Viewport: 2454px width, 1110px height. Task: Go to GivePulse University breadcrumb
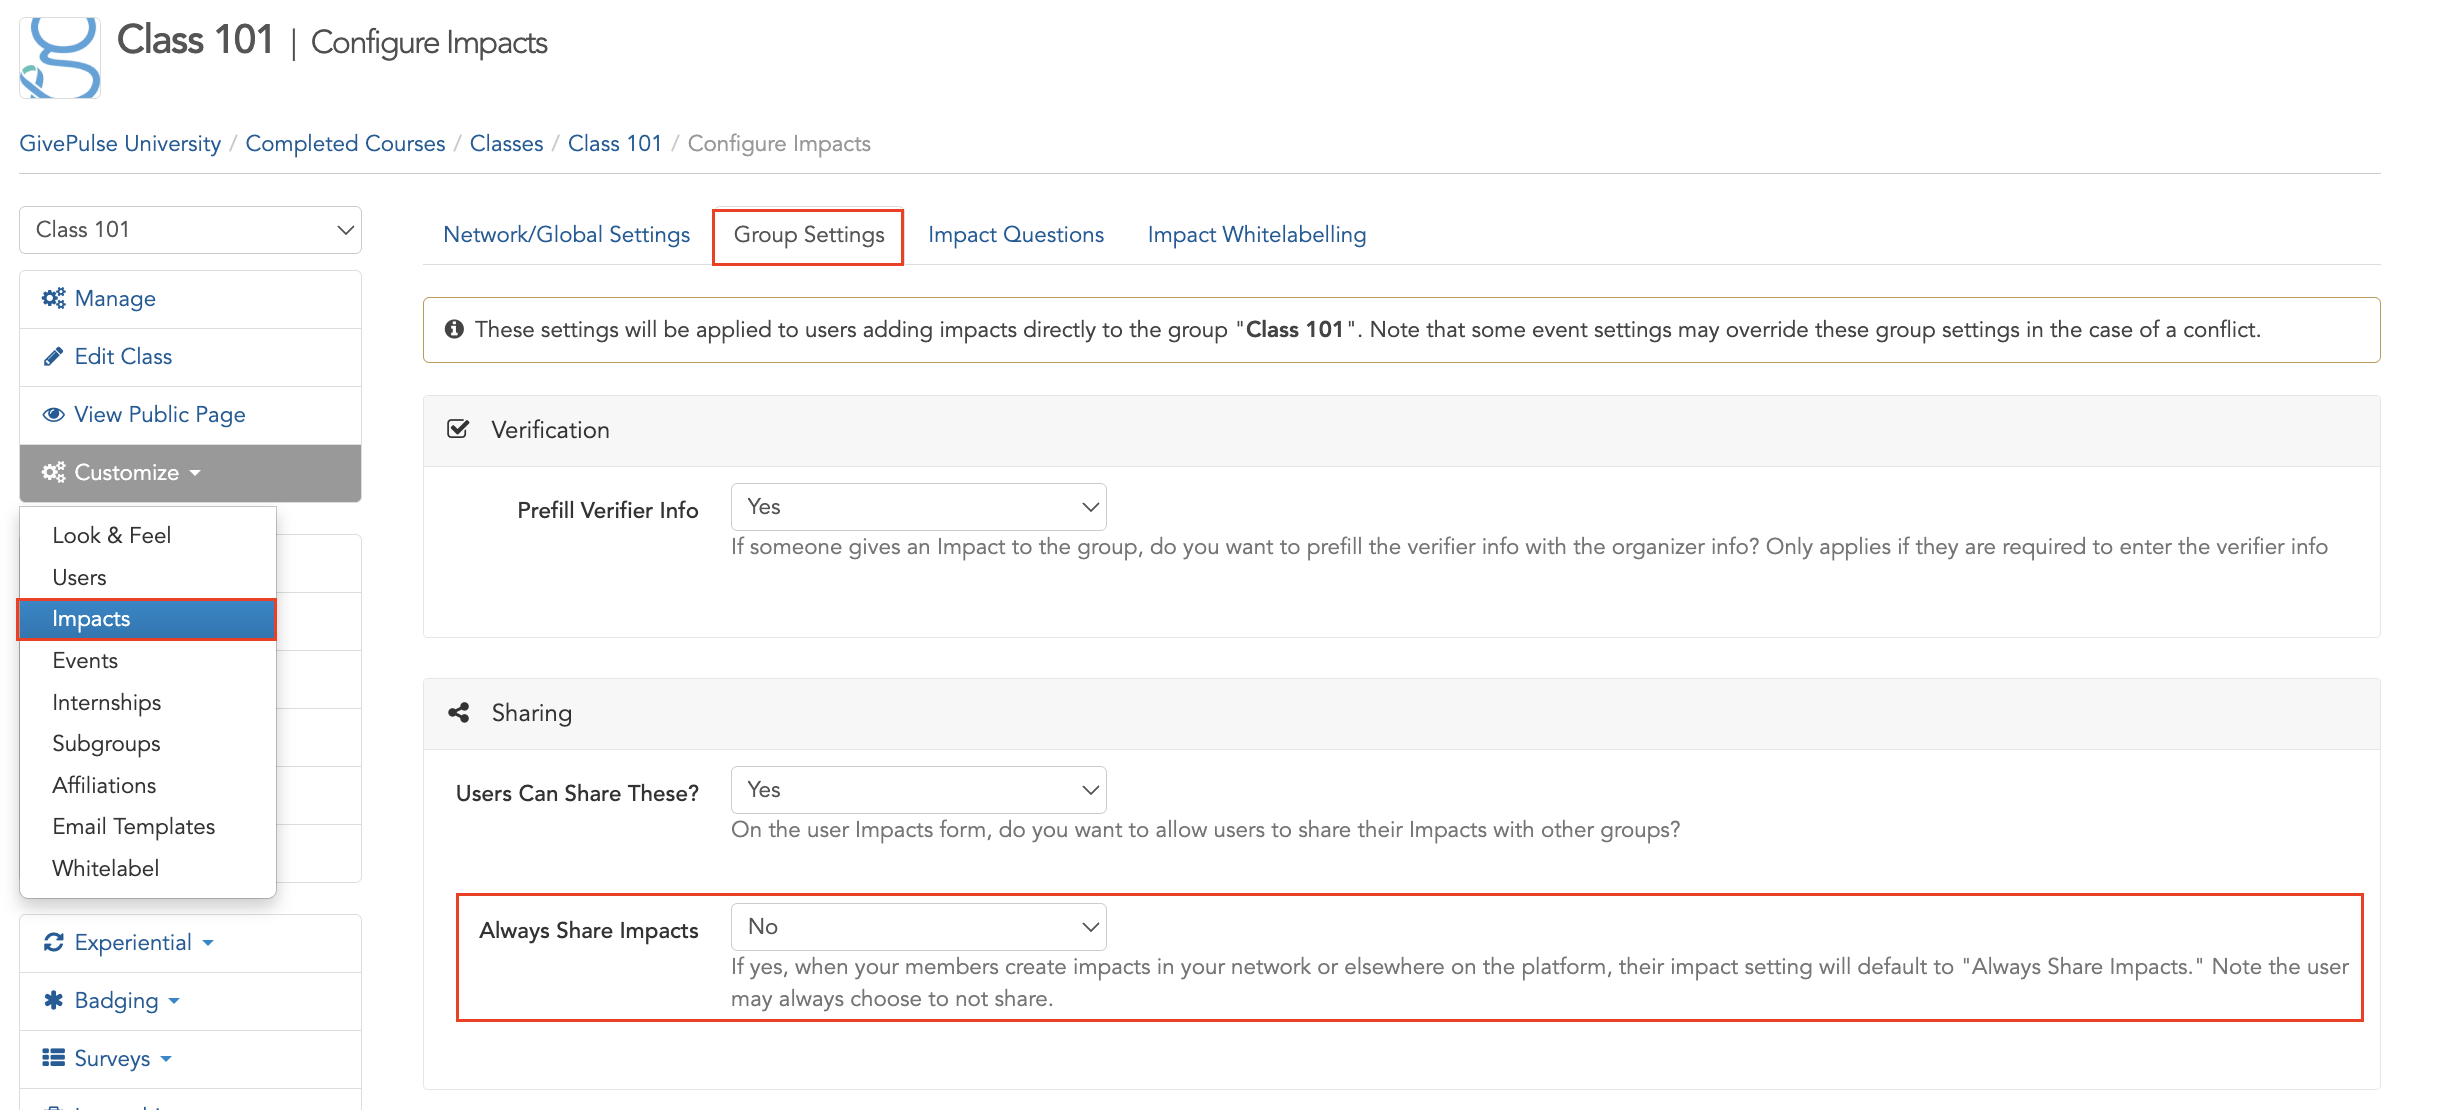pos(120,143)
